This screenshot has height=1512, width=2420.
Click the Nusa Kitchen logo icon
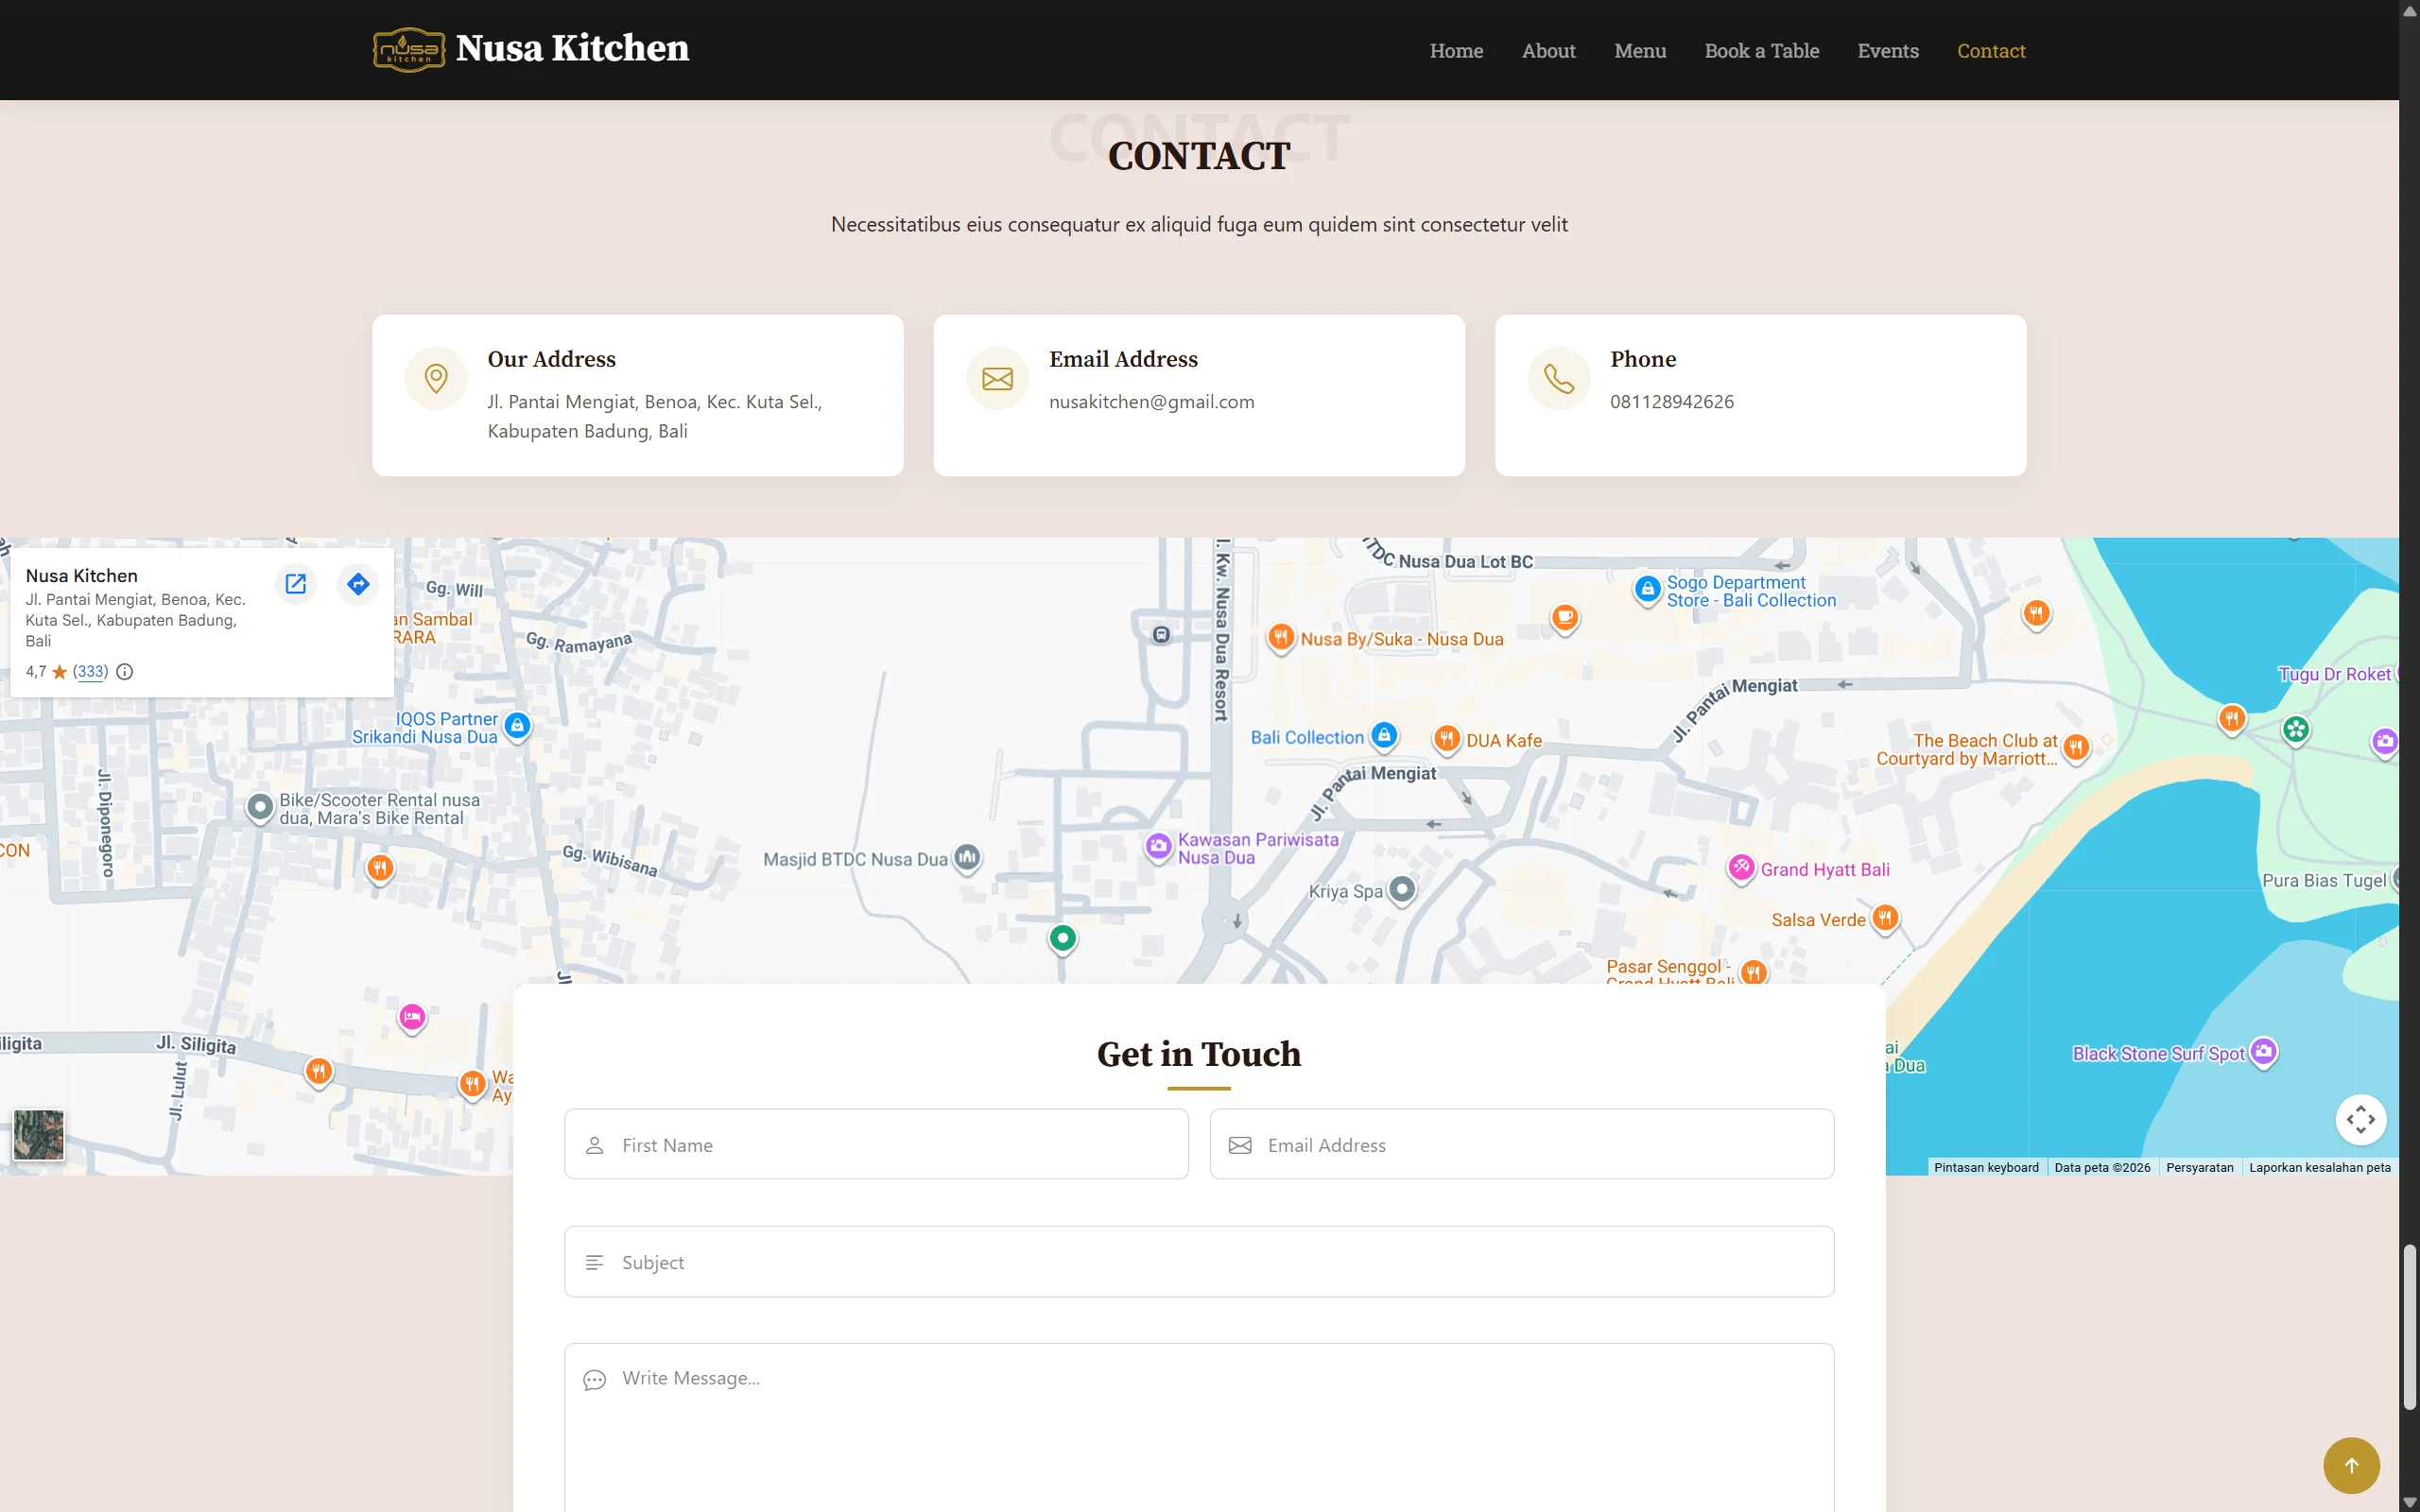click(x=408, y=49)
